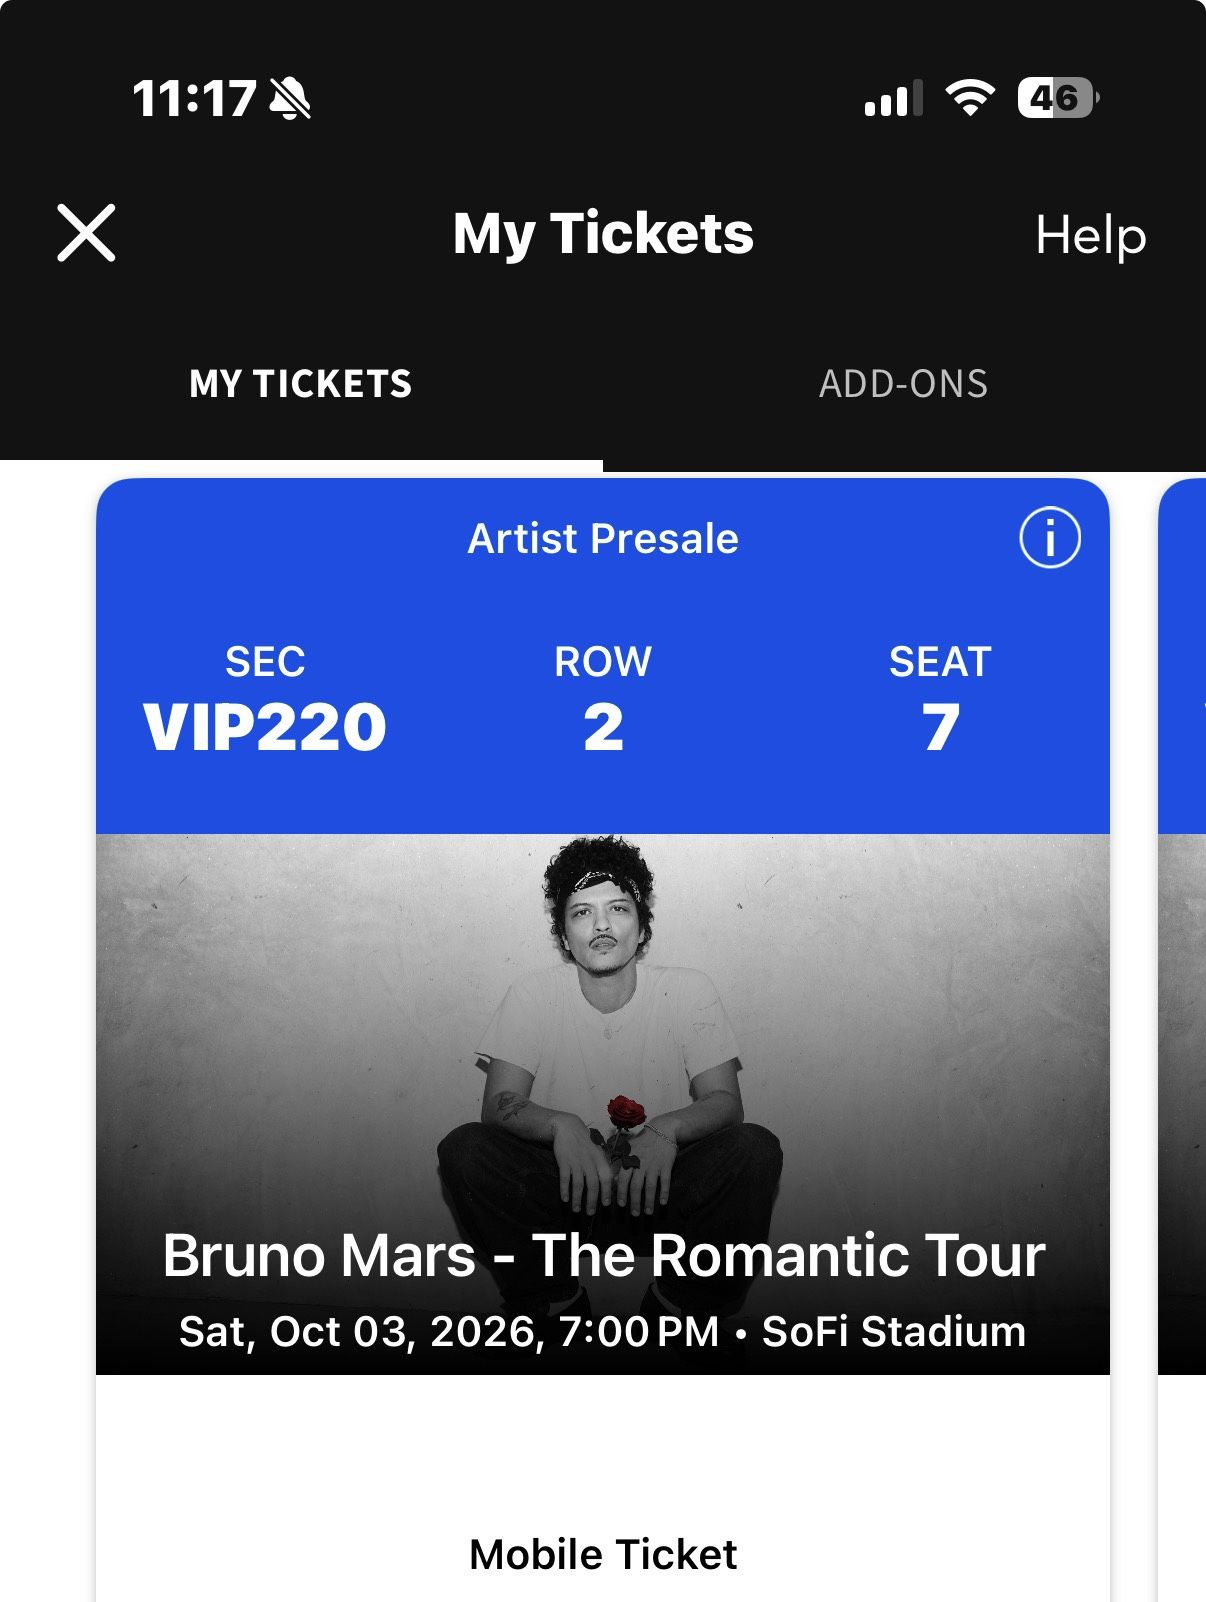1206x1602 pixels.
Task: Tap the Seat 7 value
Action: 940,727
